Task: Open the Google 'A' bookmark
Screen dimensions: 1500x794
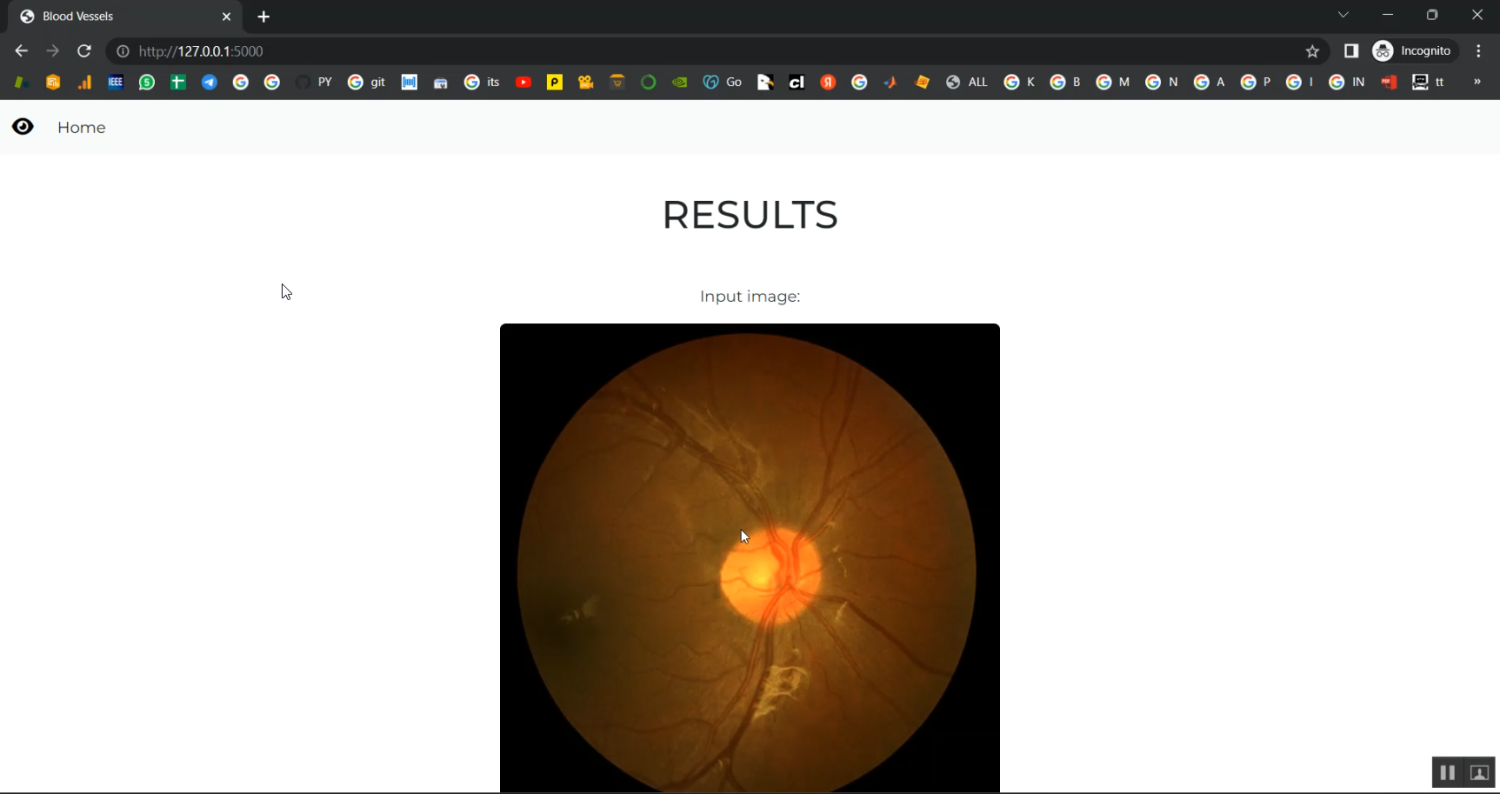Action: pos(1210,82)
